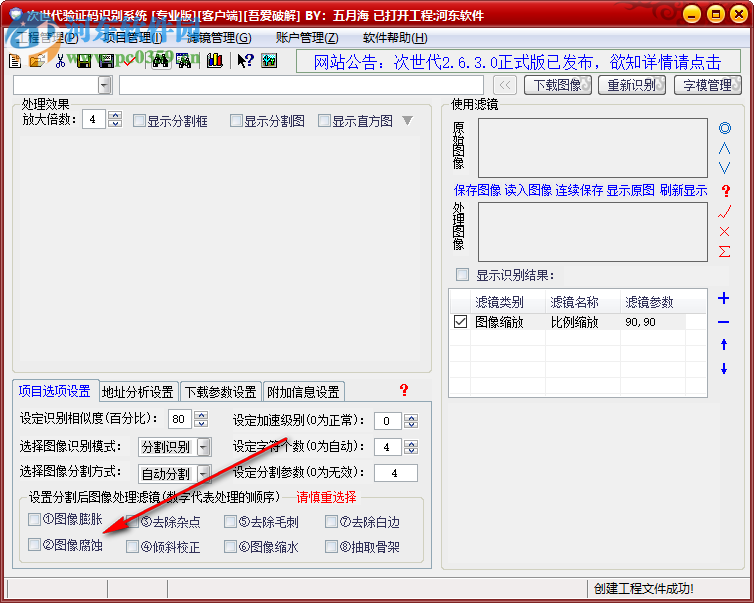Click the colored bar chart icon
The image size is (754, 603).
(214, 61)
